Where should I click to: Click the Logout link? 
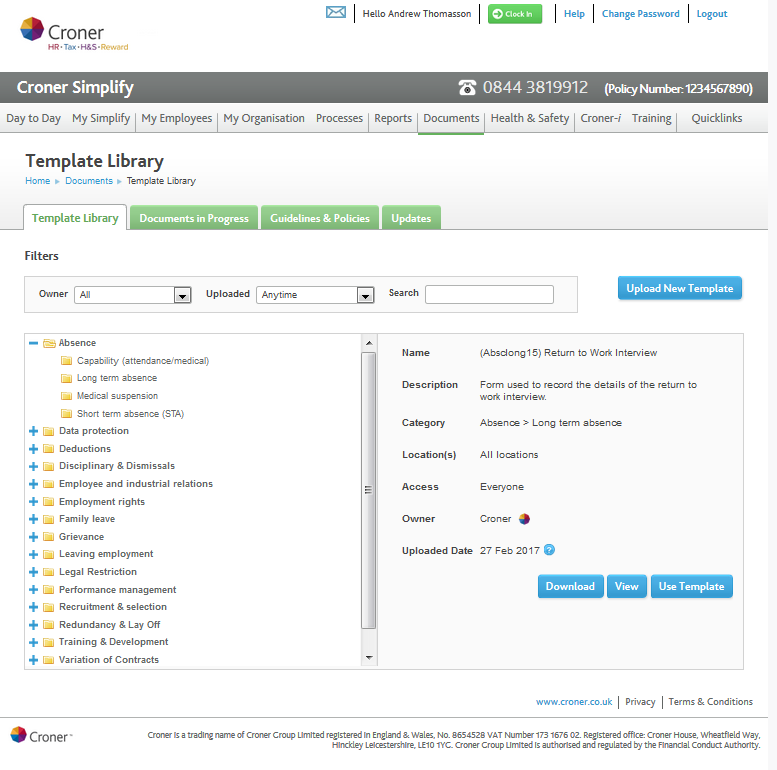712,14
